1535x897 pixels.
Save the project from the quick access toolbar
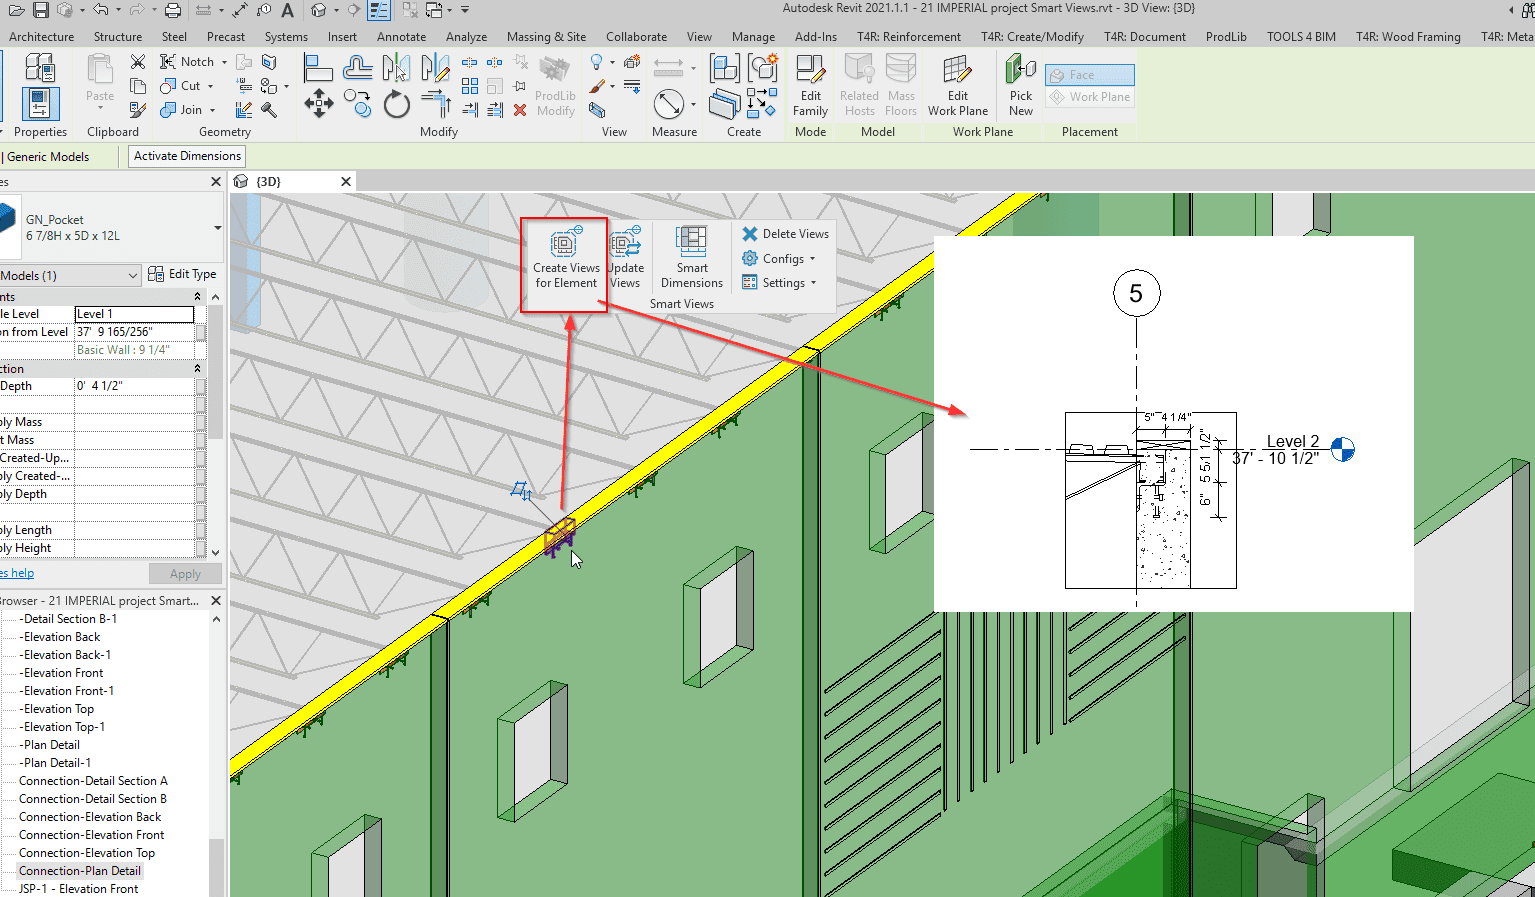(x=41, y=10)
